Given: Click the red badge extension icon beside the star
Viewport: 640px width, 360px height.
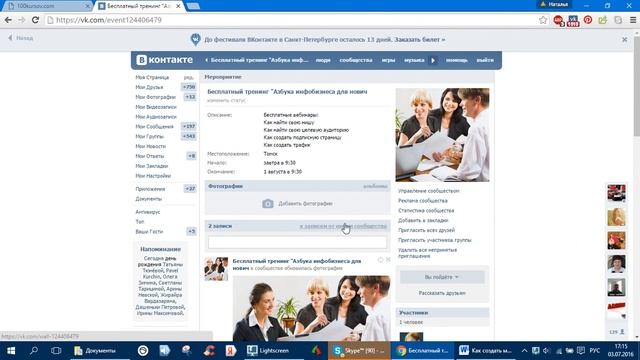Looking at the screenshot, I should point(558,20).
